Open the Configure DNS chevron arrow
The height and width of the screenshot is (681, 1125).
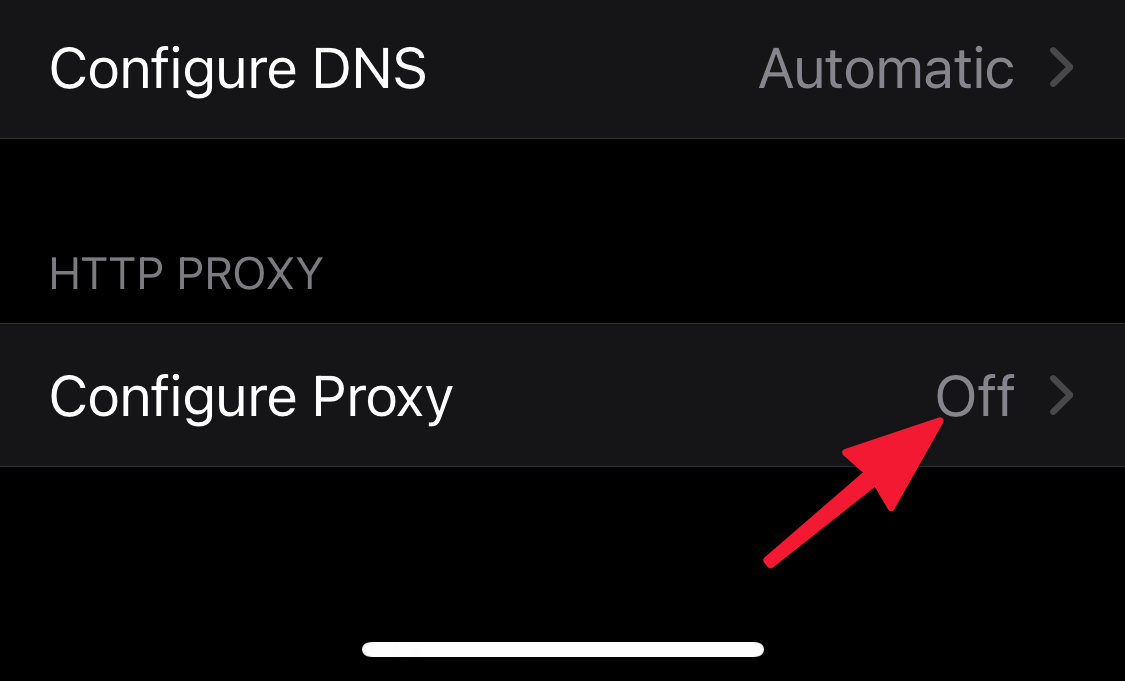[1061, 68]
